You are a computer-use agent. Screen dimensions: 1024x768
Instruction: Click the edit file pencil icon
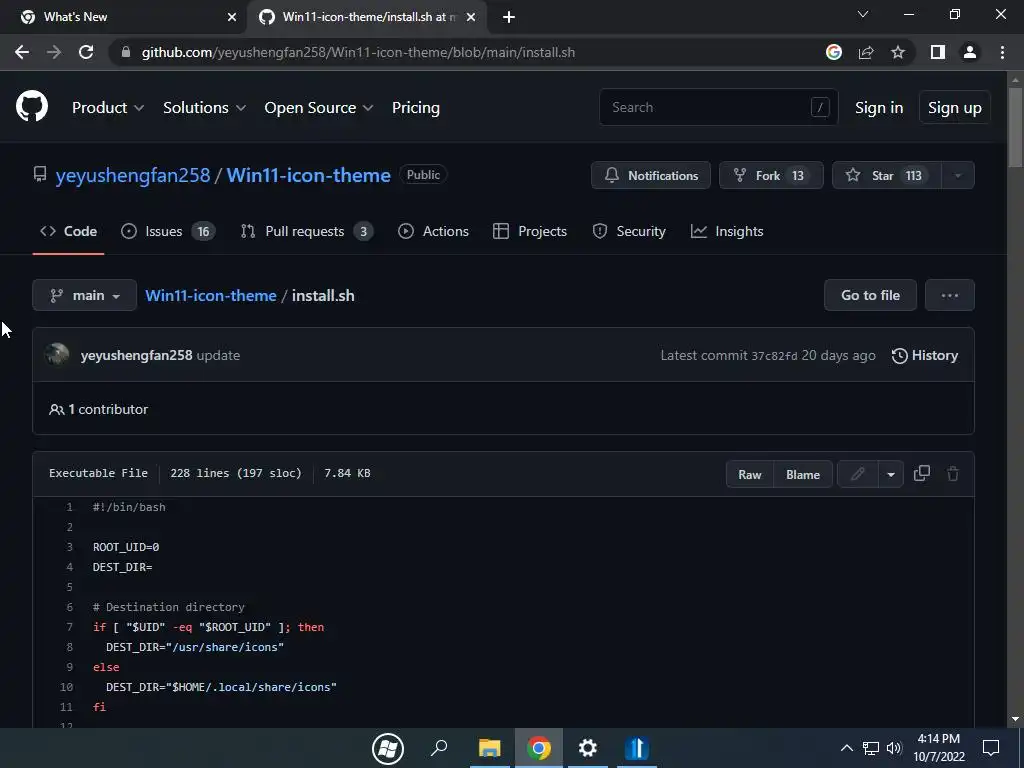pos(857,474)
